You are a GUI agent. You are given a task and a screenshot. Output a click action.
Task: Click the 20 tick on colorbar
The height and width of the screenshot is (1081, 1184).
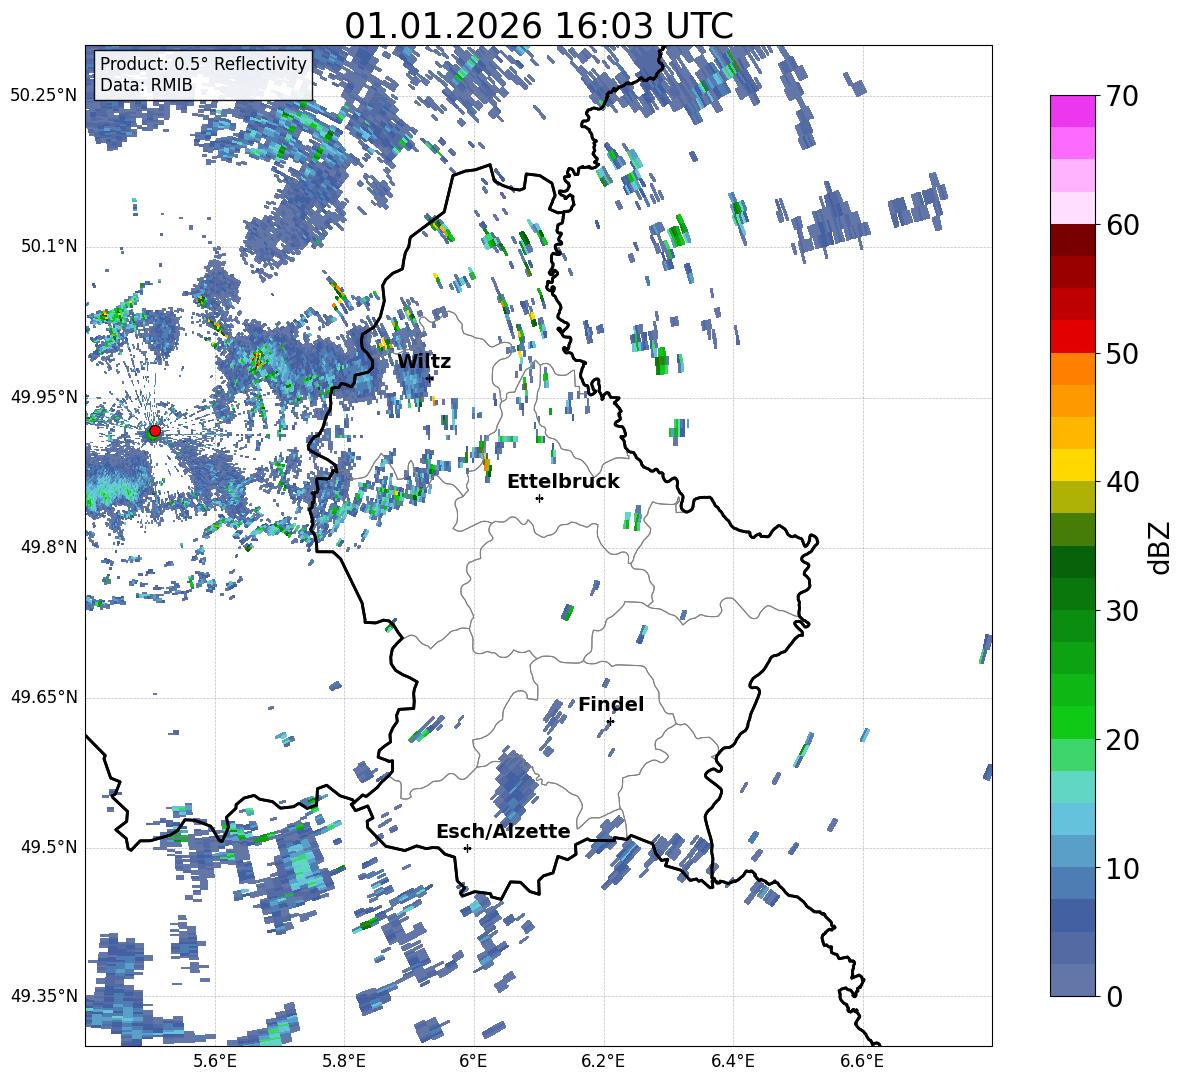click(x=1123, y=739)
